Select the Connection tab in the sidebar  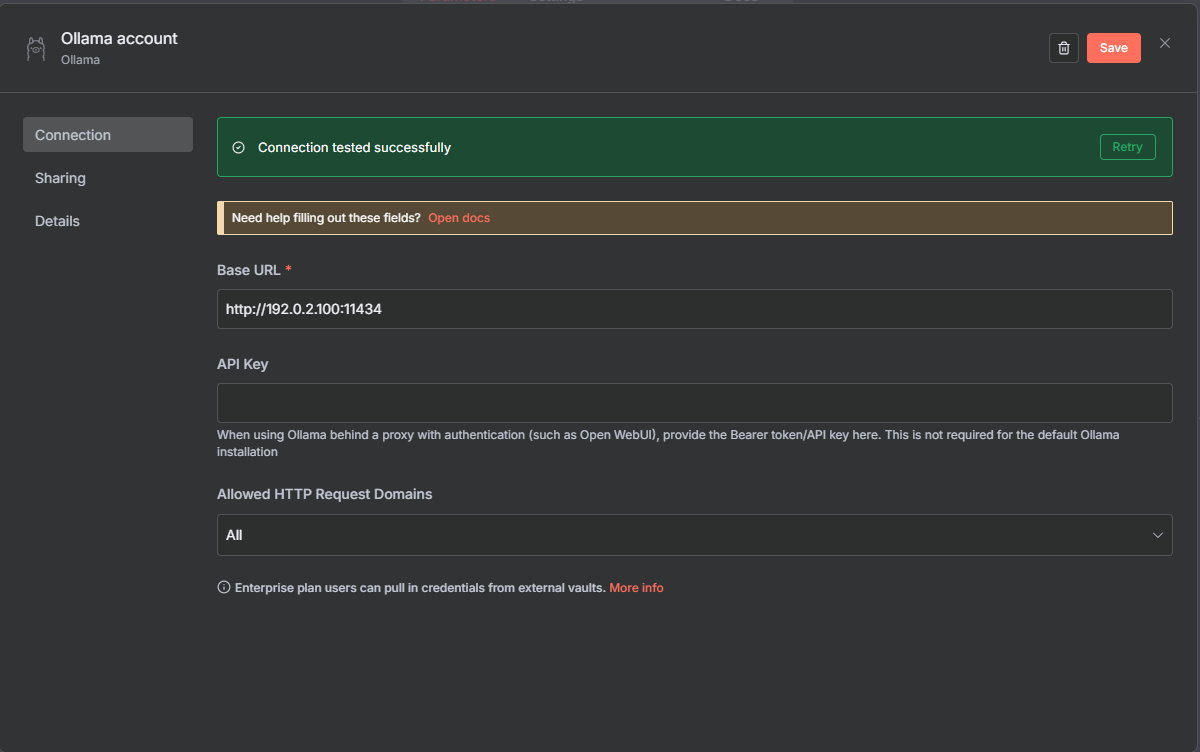coord(107,135)
